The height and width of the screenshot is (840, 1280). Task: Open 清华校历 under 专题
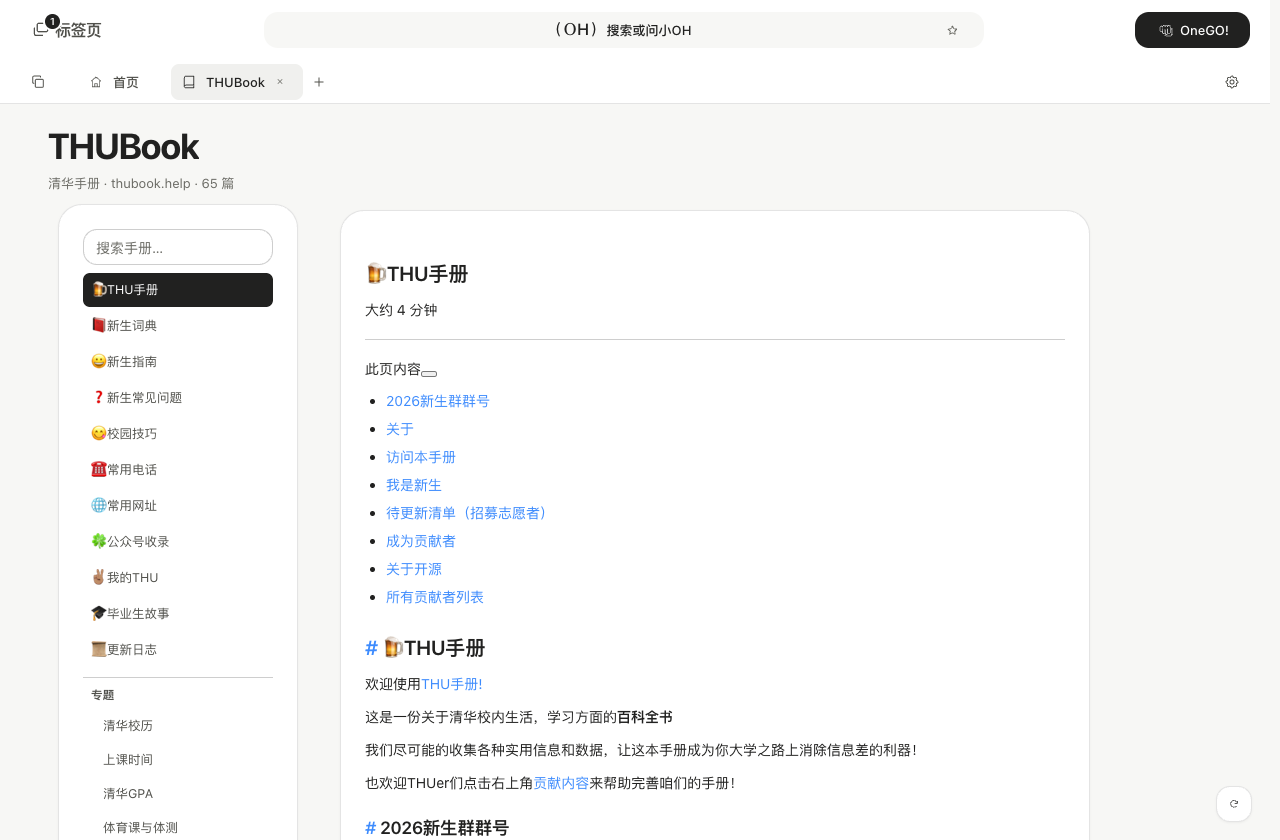pos(178,726)
